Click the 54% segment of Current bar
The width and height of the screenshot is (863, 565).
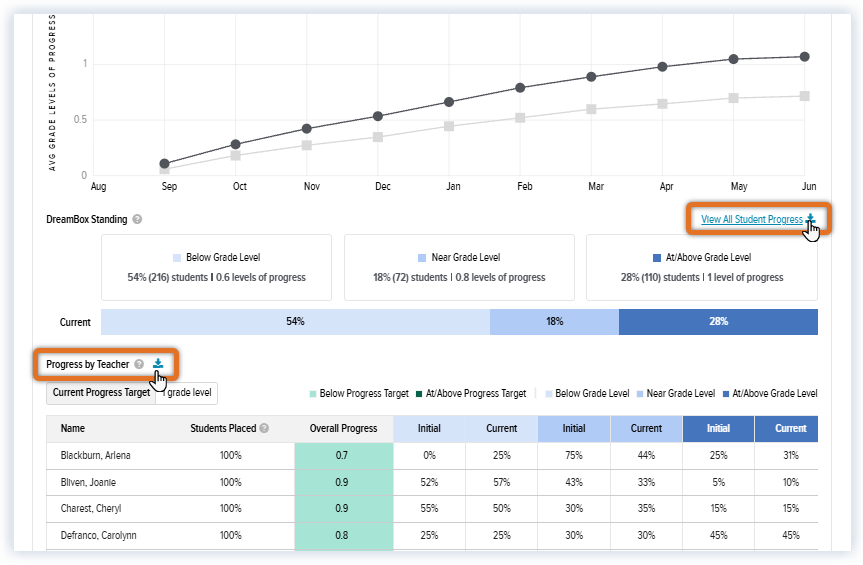(296, 322)
